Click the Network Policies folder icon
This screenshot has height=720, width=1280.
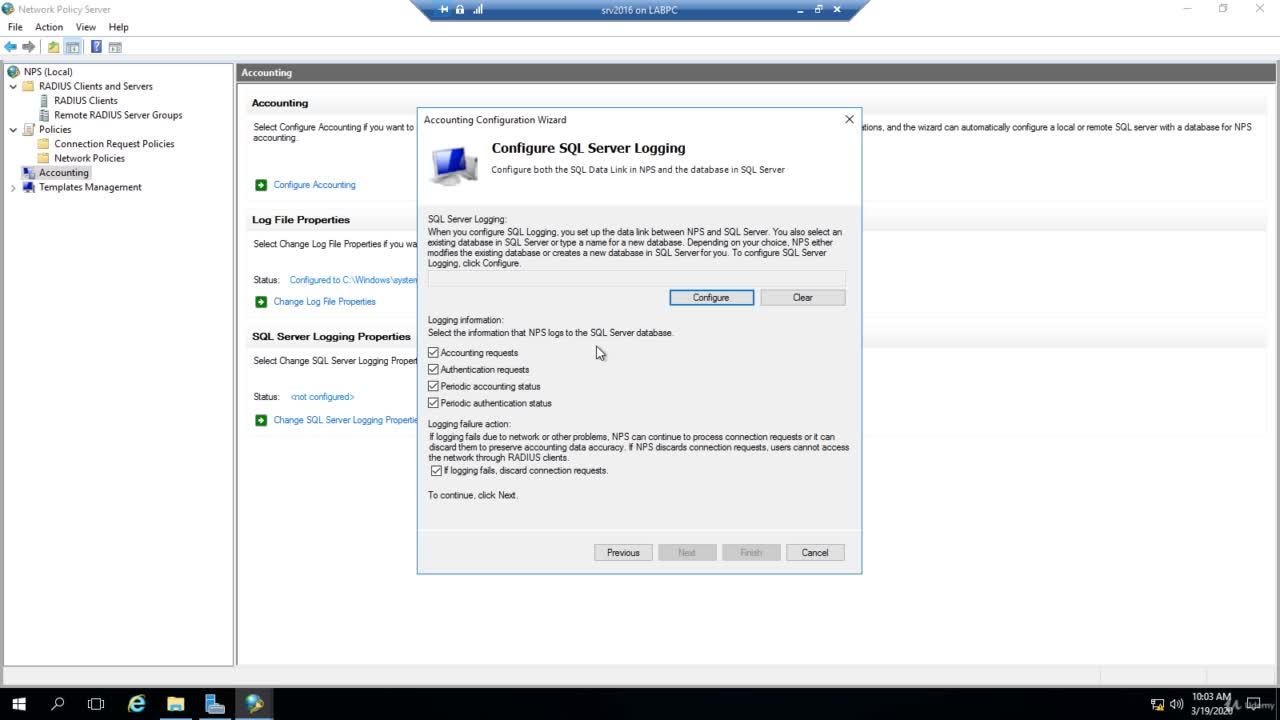coord(44,158)
